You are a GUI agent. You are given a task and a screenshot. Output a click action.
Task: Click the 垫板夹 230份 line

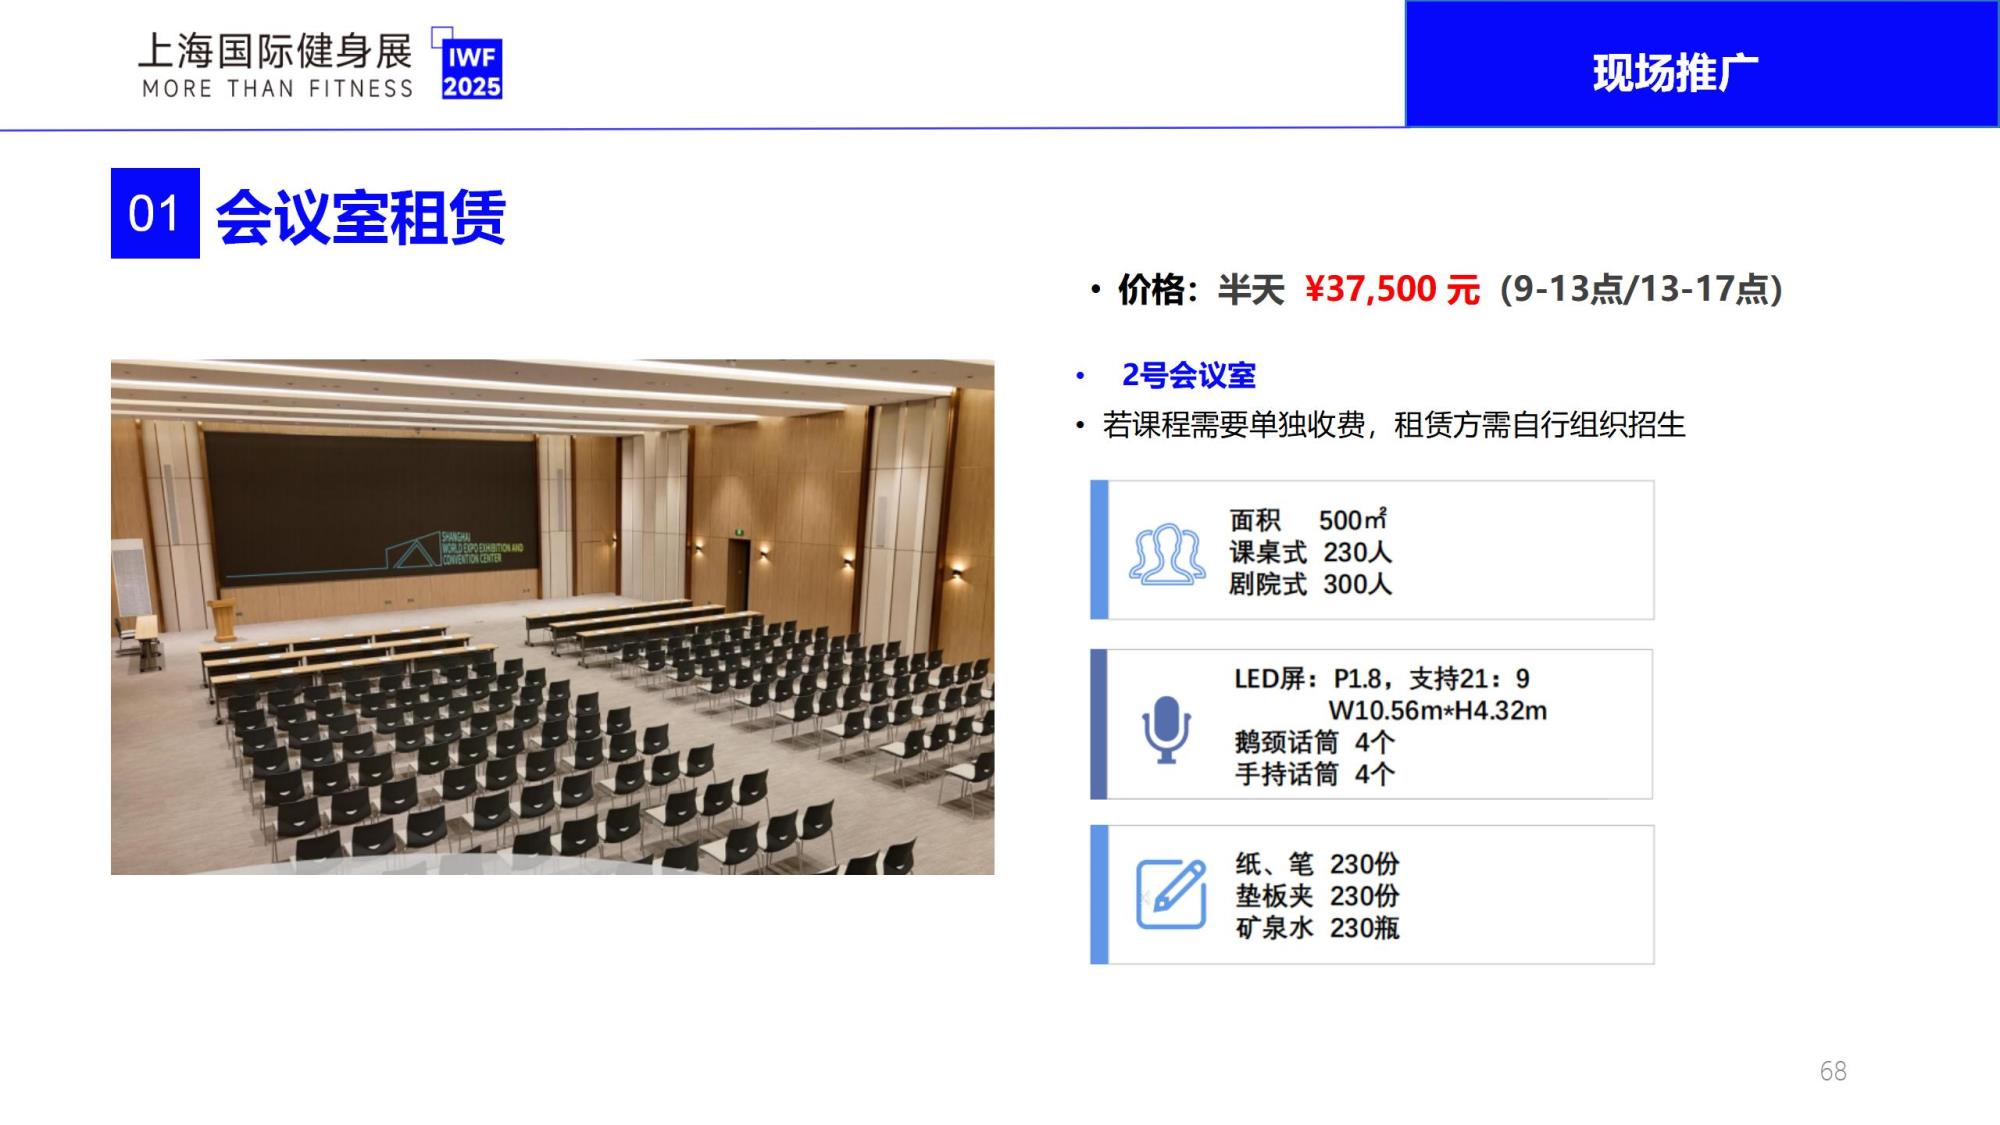(1317, 896)
